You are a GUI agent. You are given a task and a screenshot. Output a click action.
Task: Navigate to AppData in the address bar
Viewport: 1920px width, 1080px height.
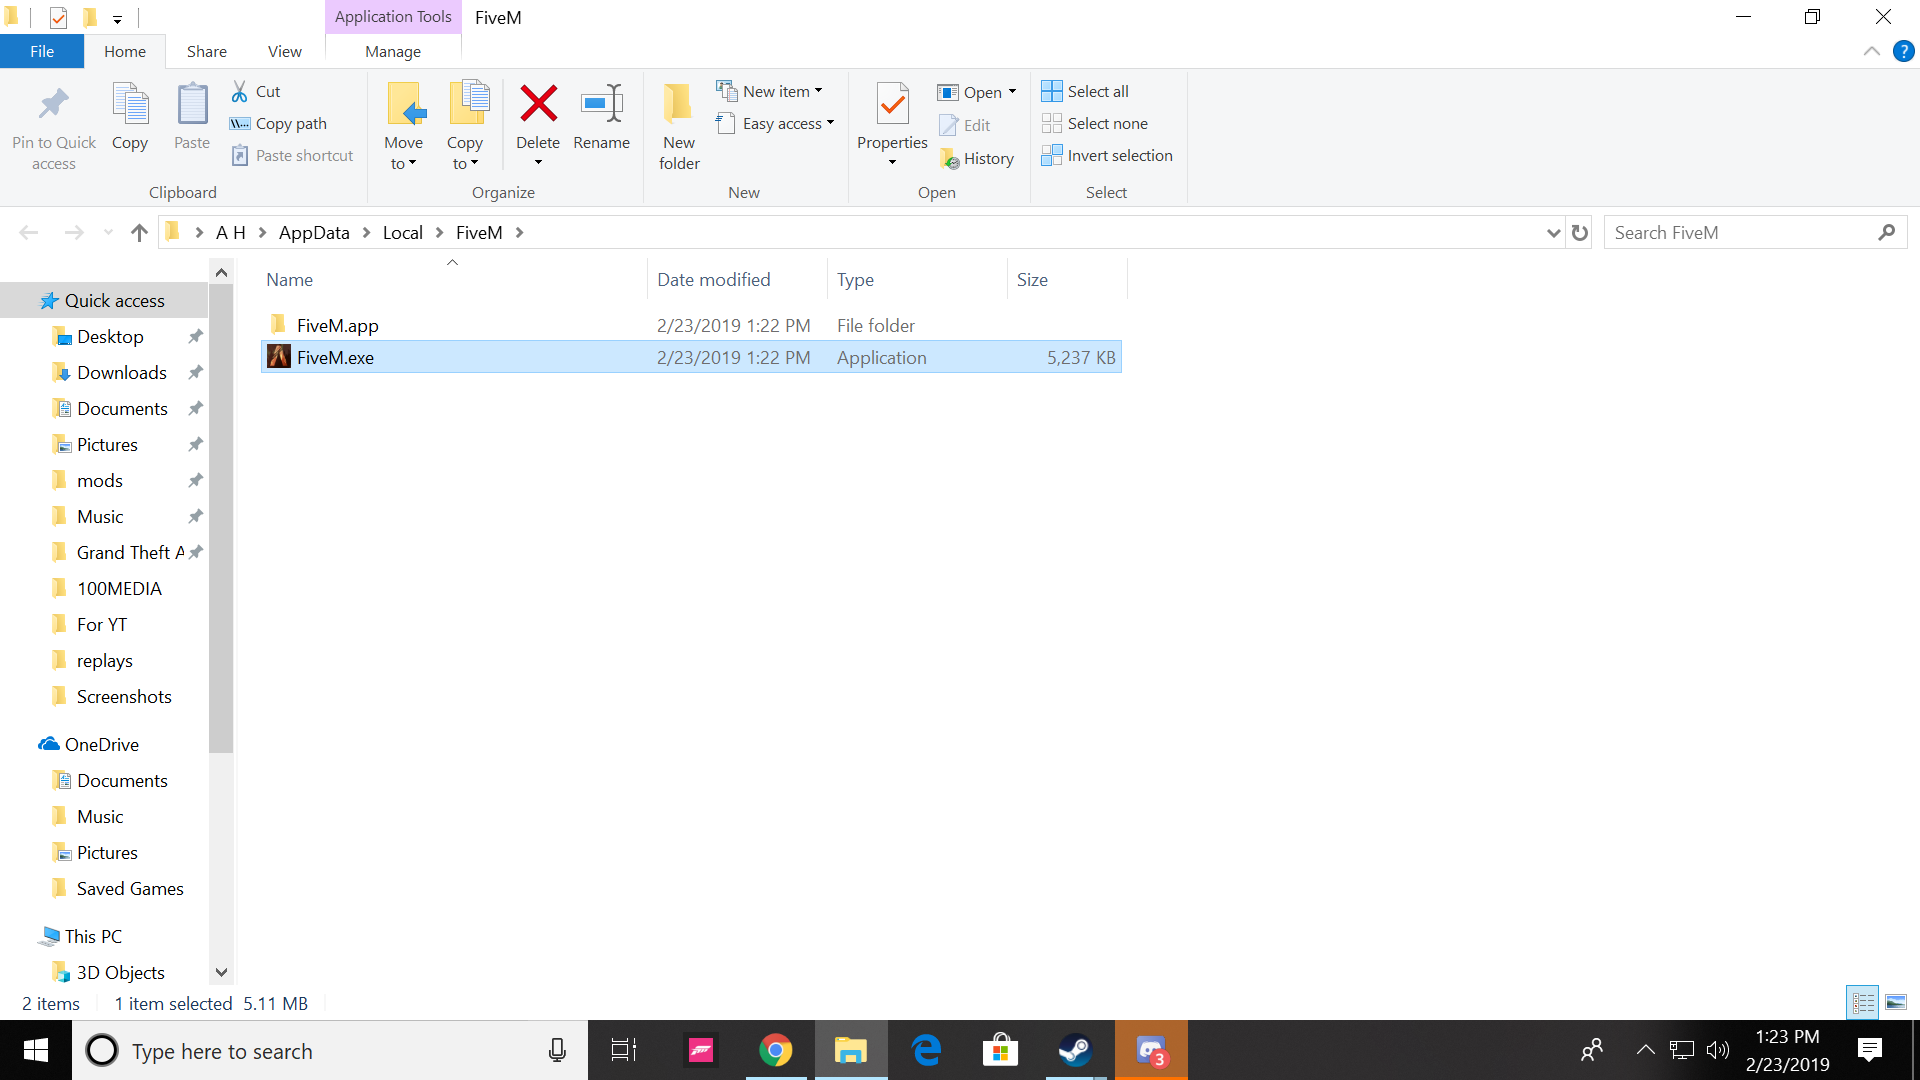click(313, 232)
